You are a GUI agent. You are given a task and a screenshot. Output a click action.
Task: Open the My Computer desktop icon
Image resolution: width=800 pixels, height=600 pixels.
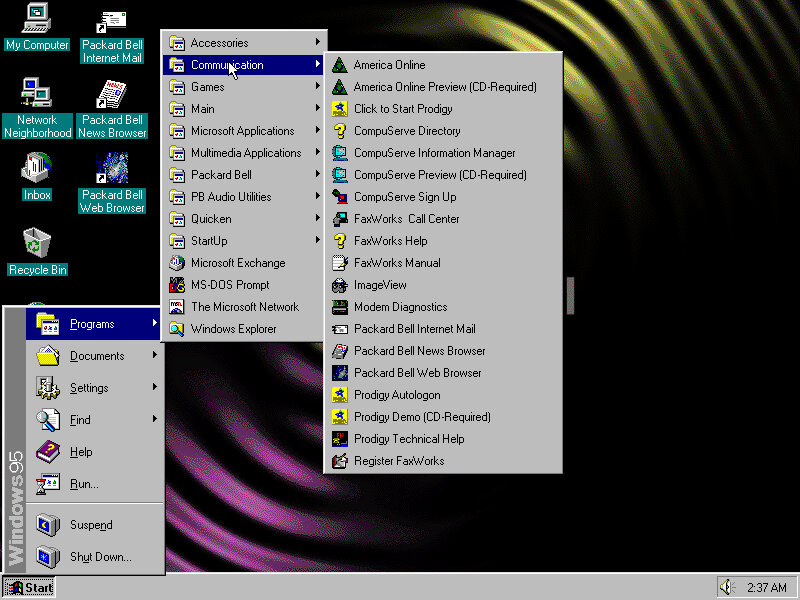[37, 20]
